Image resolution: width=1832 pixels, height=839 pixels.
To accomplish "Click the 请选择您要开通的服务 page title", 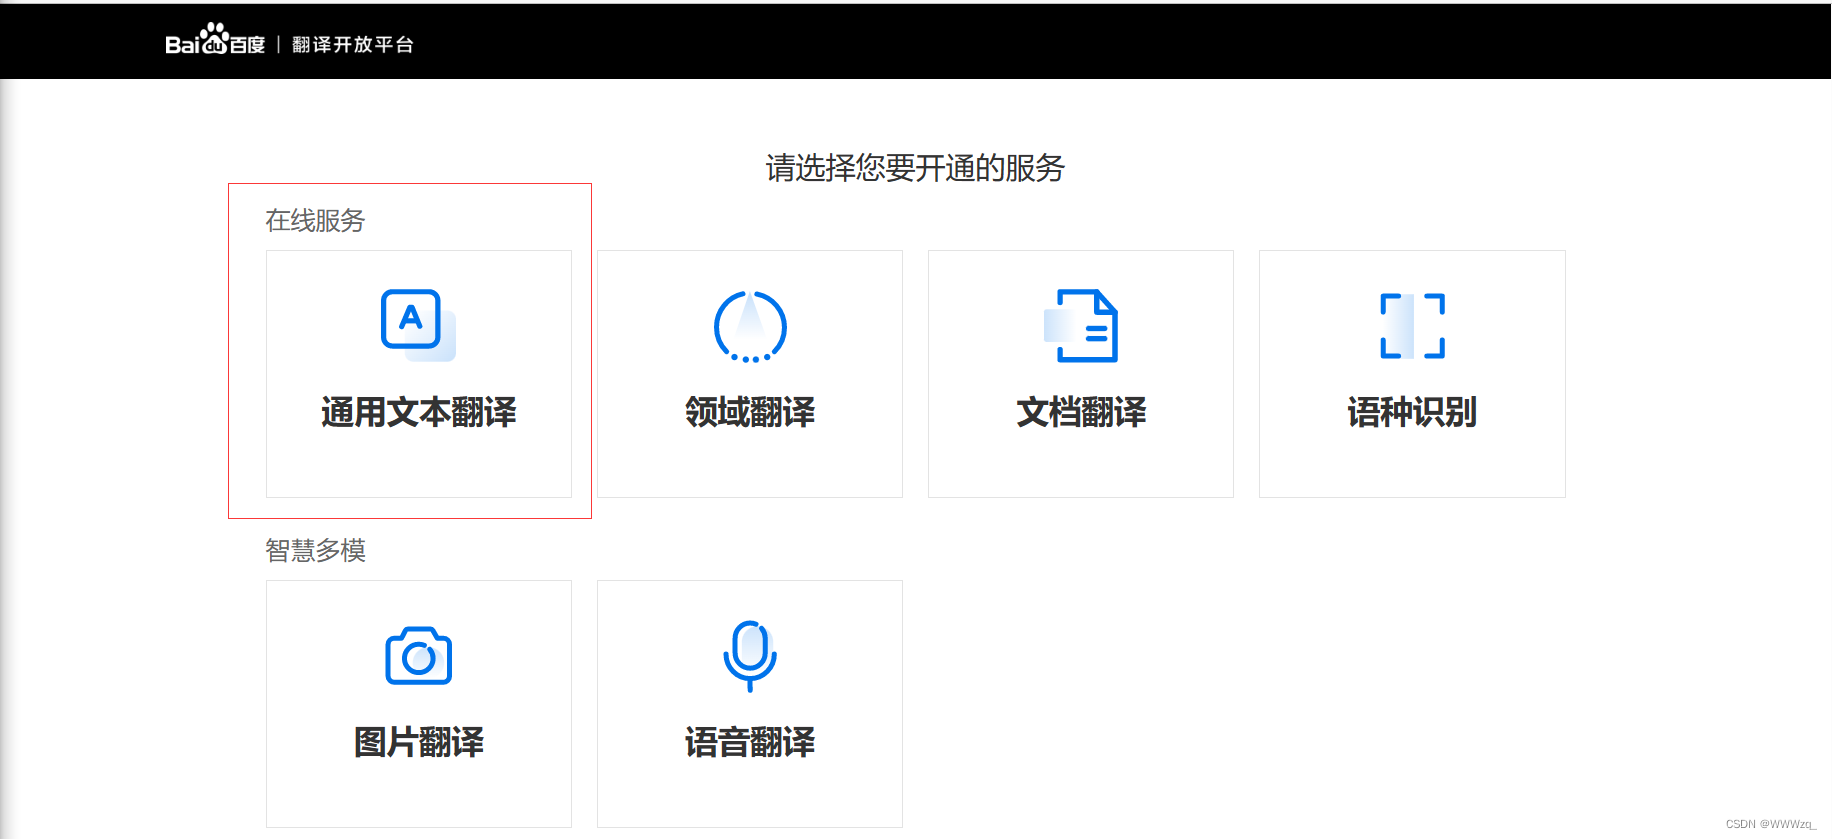I will 915,168.
